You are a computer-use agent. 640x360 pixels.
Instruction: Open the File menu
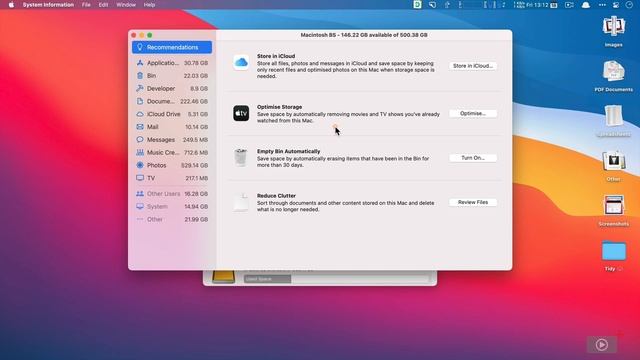[86, 5]
